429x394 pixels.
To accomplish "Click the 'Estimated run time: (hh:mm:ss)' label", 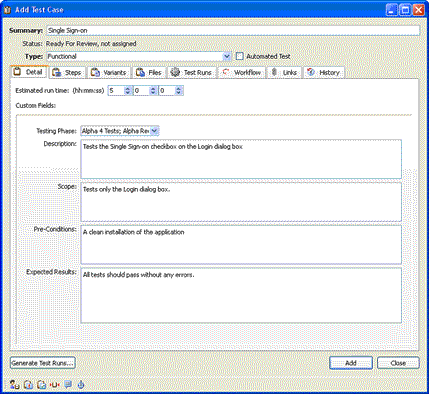I will 60,91.
